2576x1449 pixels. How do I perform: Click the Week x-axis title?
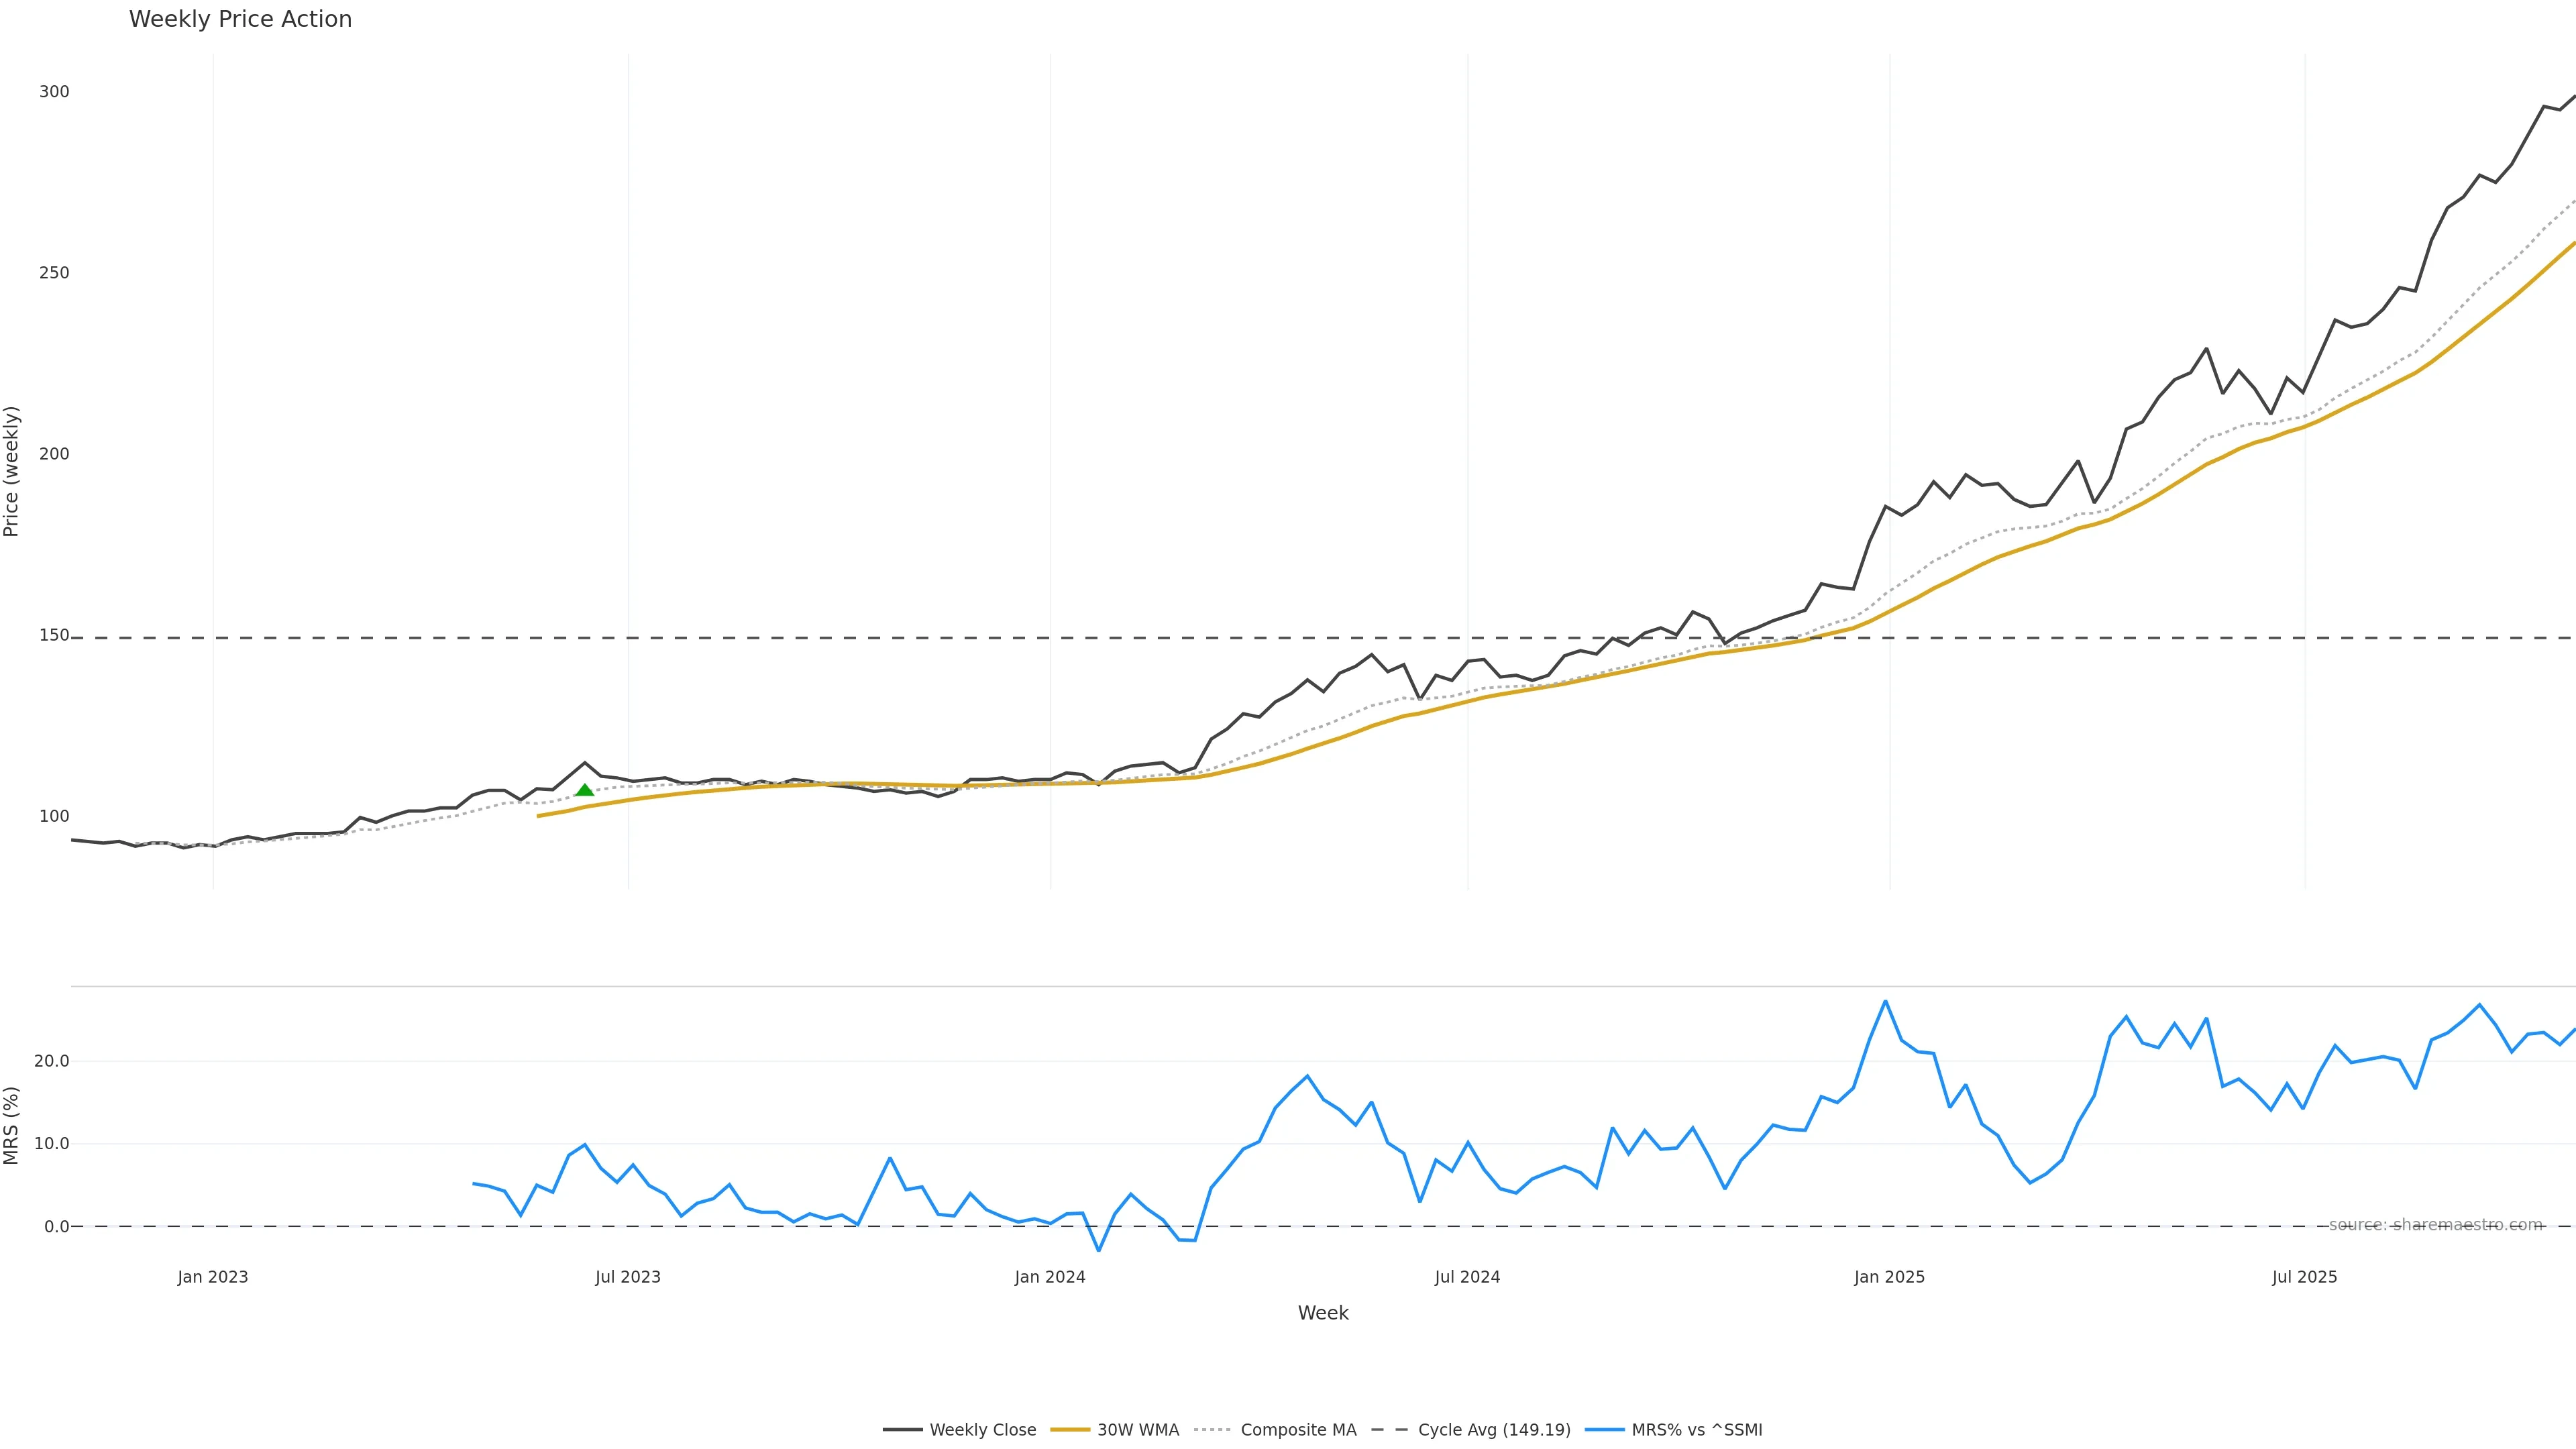(1323, 1313)
